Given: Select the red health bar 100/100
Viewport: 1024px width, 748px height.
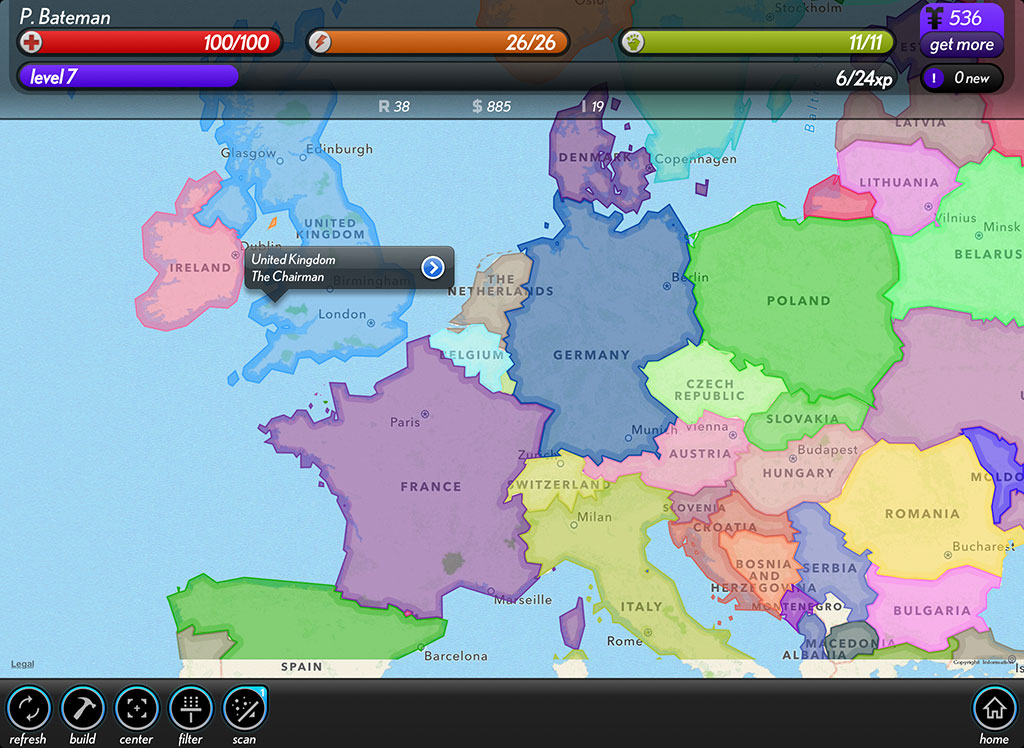Looking at the screenshot, I should click(150, 42).
